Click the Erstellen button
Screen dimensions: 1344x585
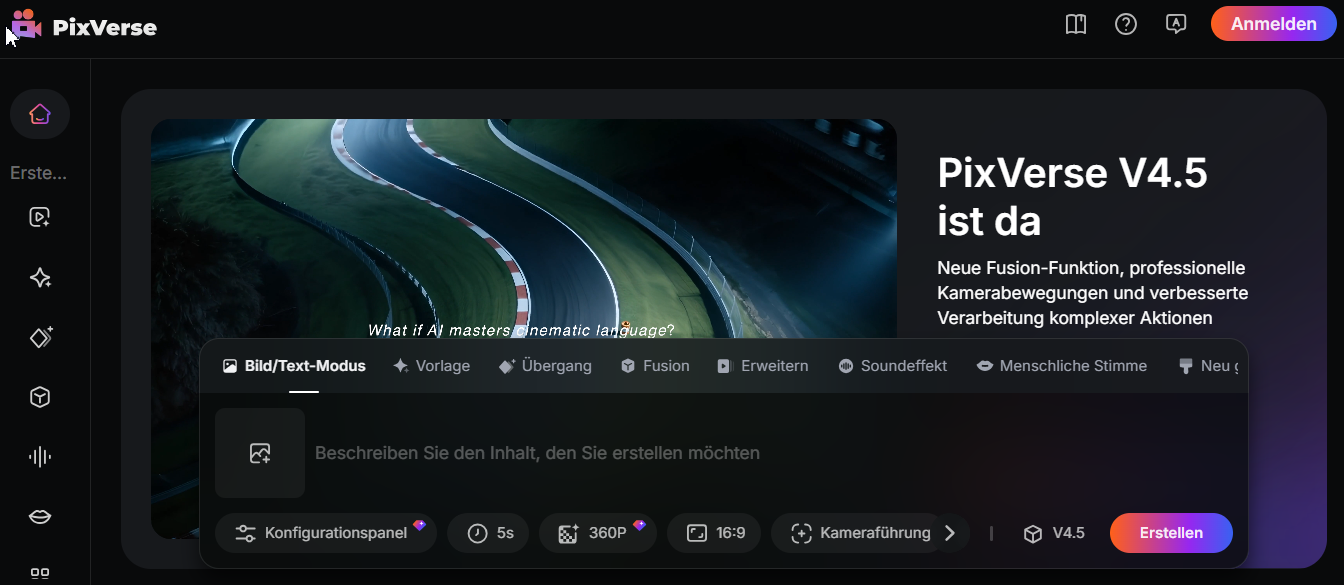tap(1171, 533)
